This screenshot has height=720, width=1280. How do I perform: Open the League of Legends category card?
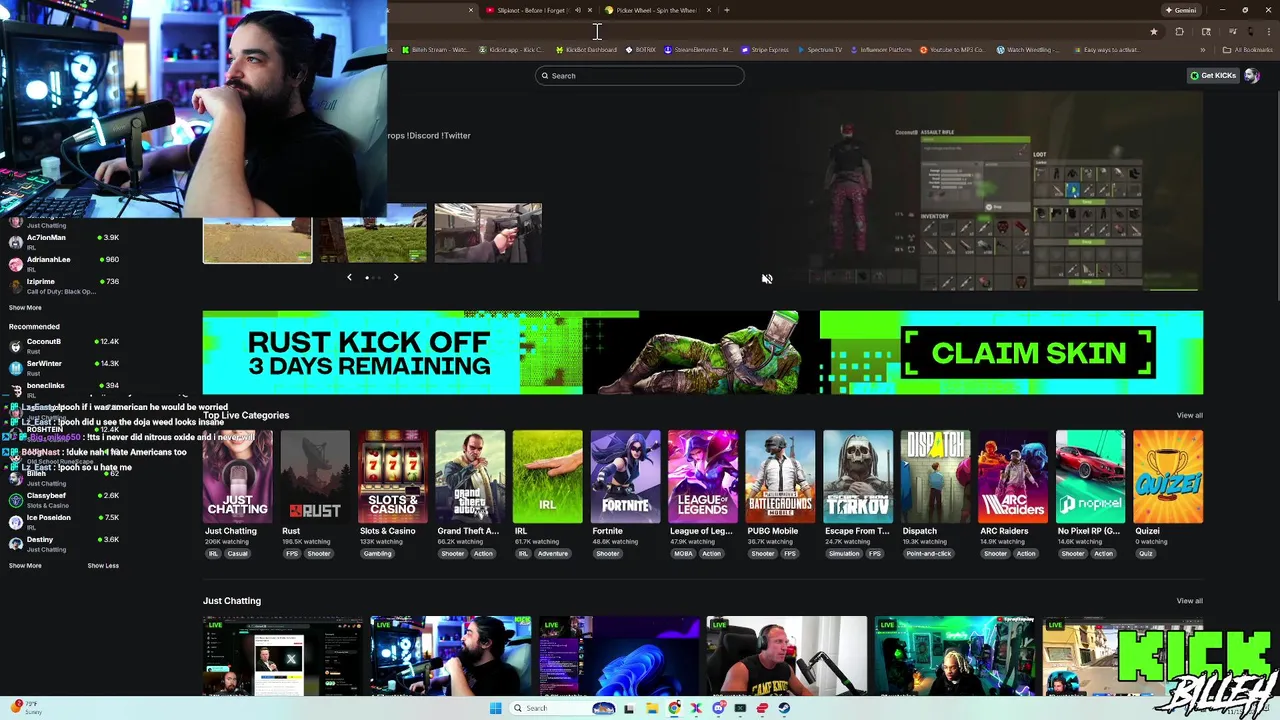pos(703,477)
